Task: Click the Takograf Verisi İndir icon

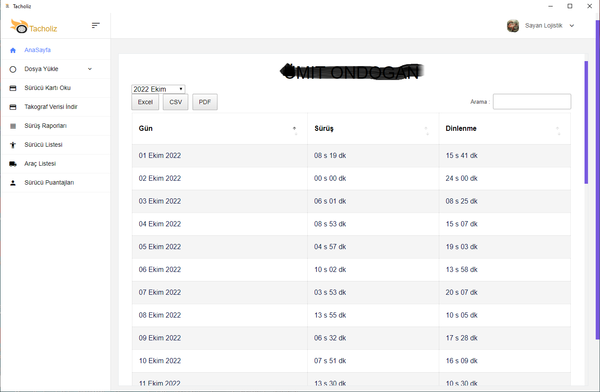Action: 13,107
